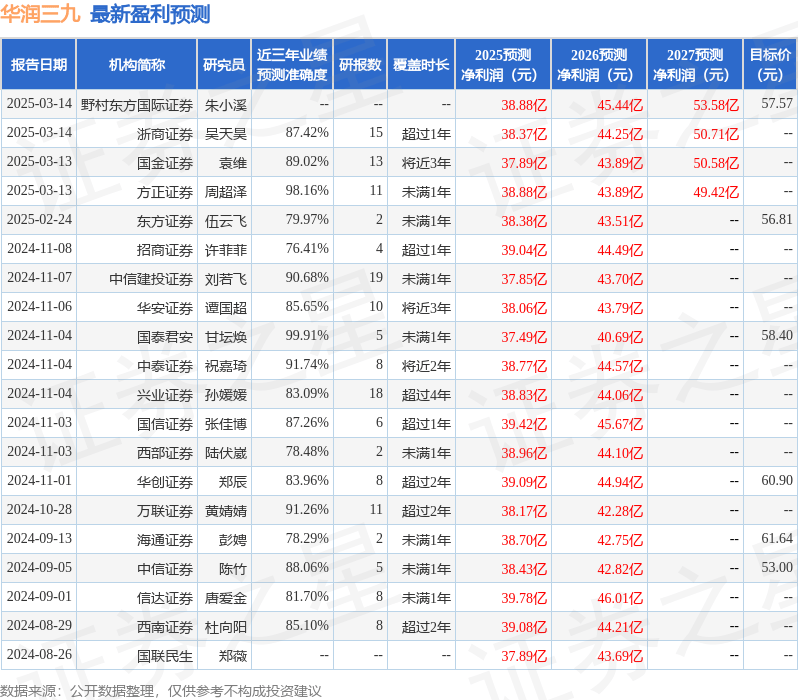Image resolution: width=798 pixels, height=700 pixels.
Task: Click the 研究员 column header
Action: [224, 65]
